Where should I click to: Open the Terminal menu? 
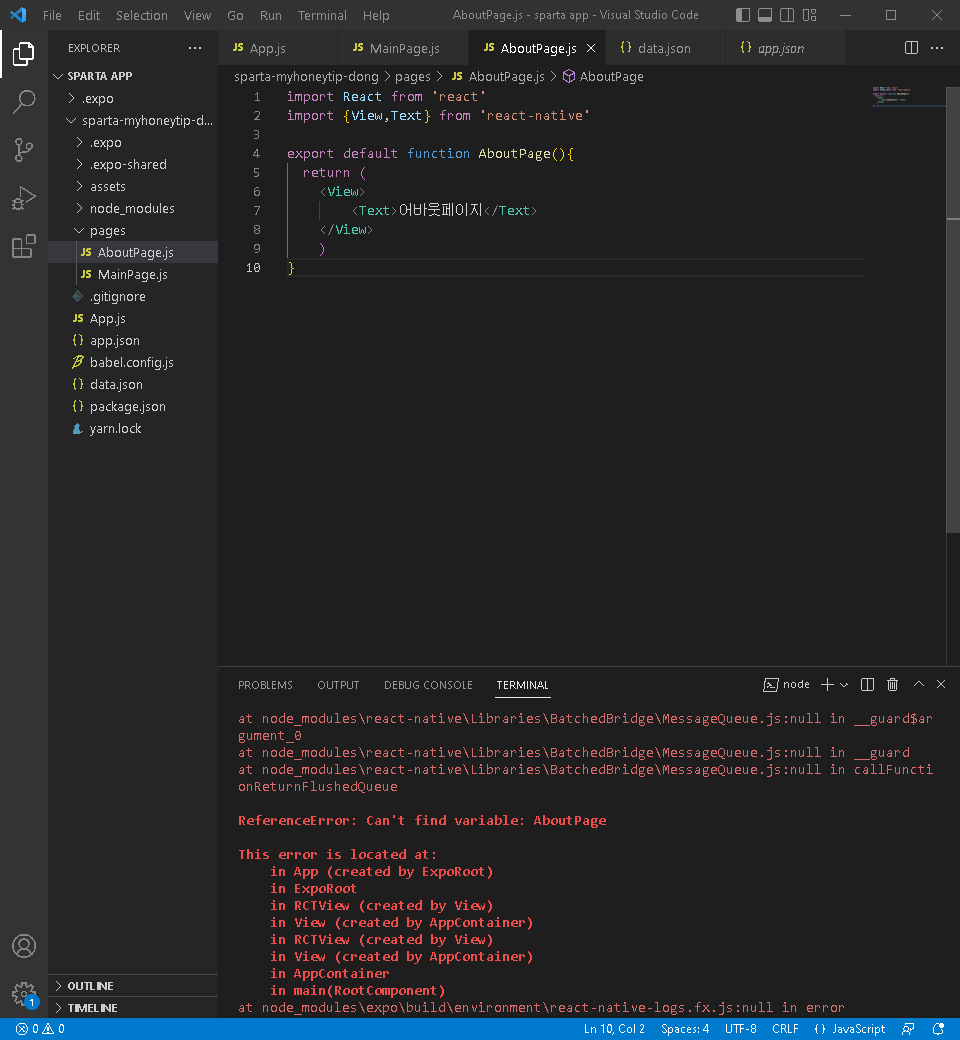(x=322, y=15)
